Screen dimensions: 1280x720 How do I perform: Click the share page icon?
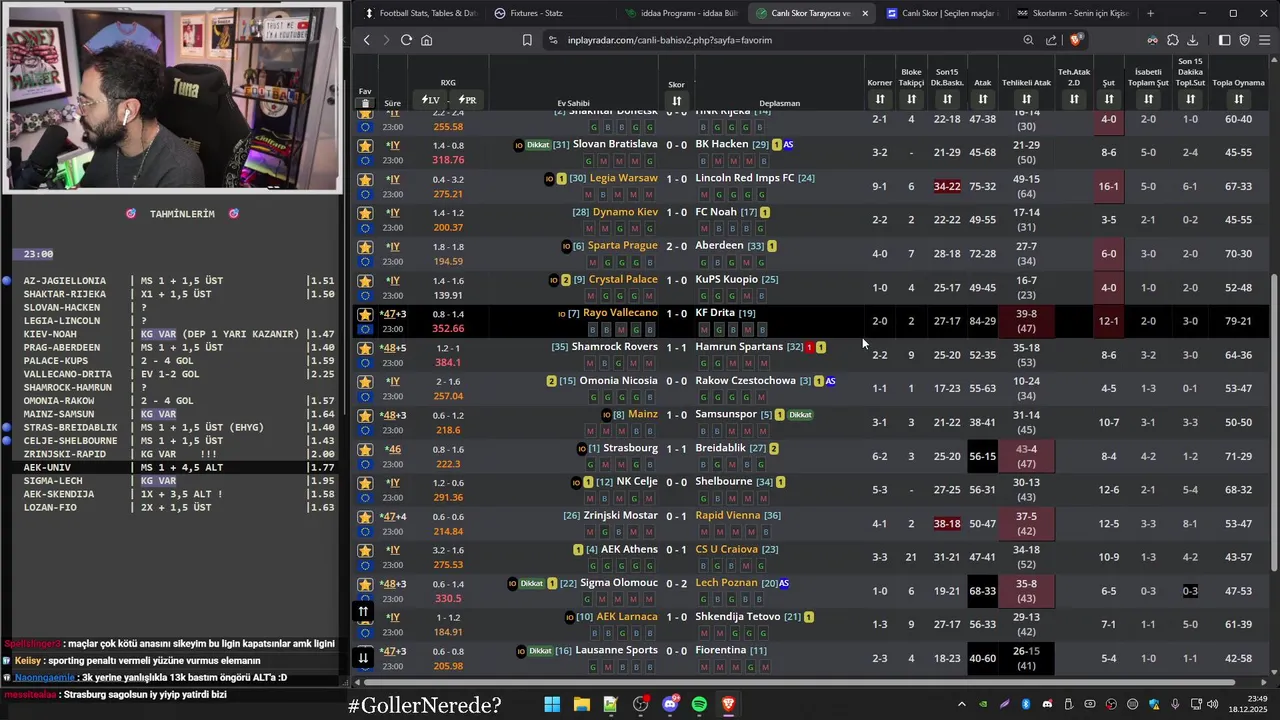tap(1051, 40)
